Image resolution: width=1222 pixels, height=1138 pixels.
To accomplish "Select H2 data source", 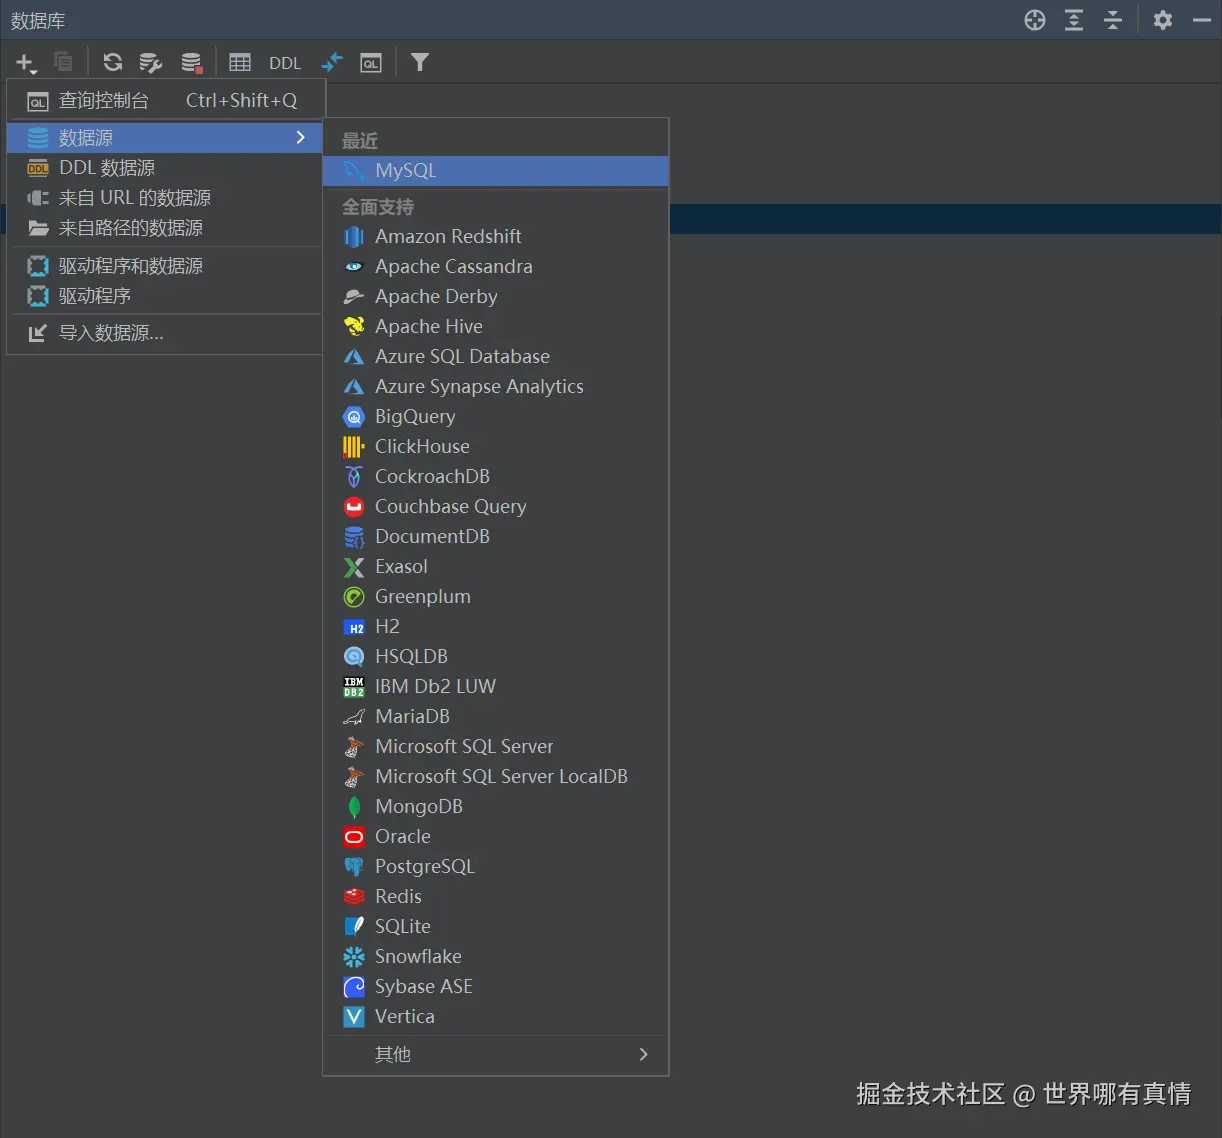I will [496, 626].
